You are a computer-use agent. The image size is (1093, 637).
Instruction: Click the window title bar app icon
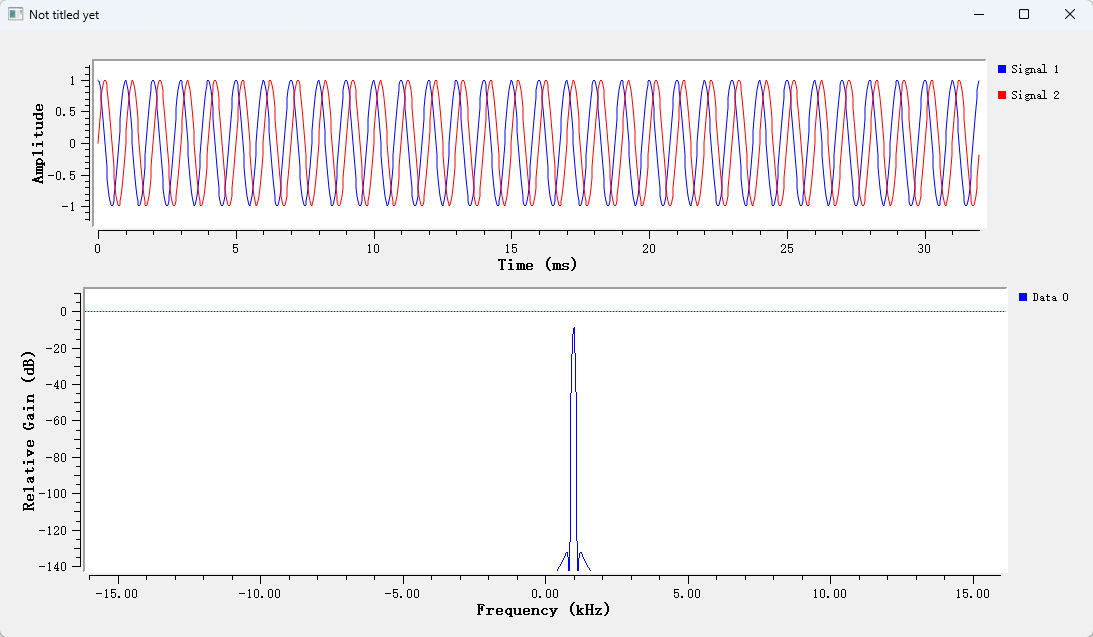tap(15, 14)
